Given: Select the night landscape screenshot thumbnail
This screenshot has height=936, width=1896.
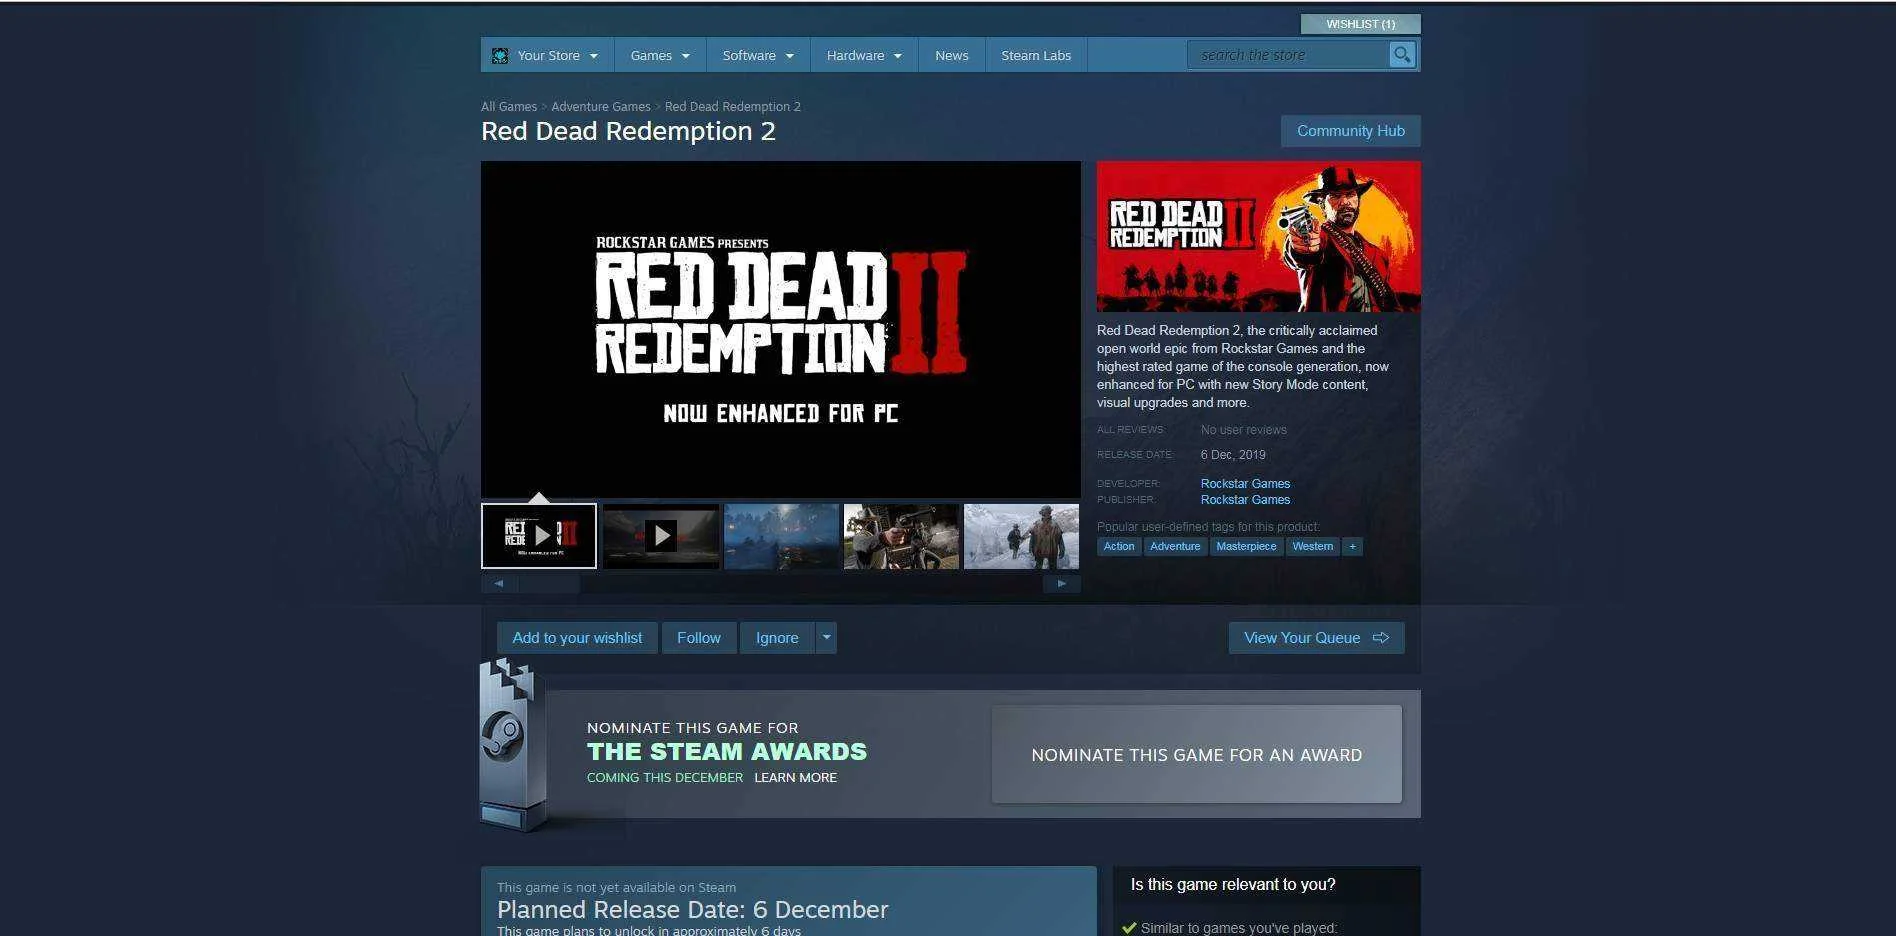Looking at the screenshot, I should click(781, 536).
